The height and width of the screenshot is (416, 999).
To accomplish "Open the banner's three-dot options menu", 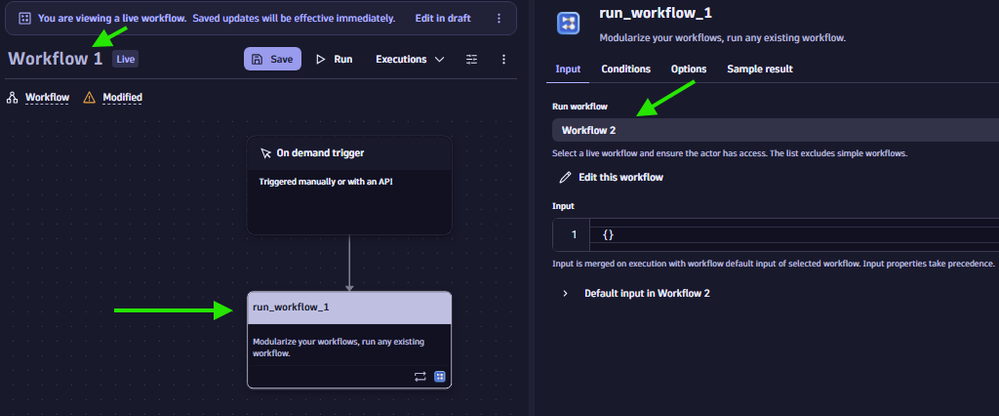I will (498, 18).
